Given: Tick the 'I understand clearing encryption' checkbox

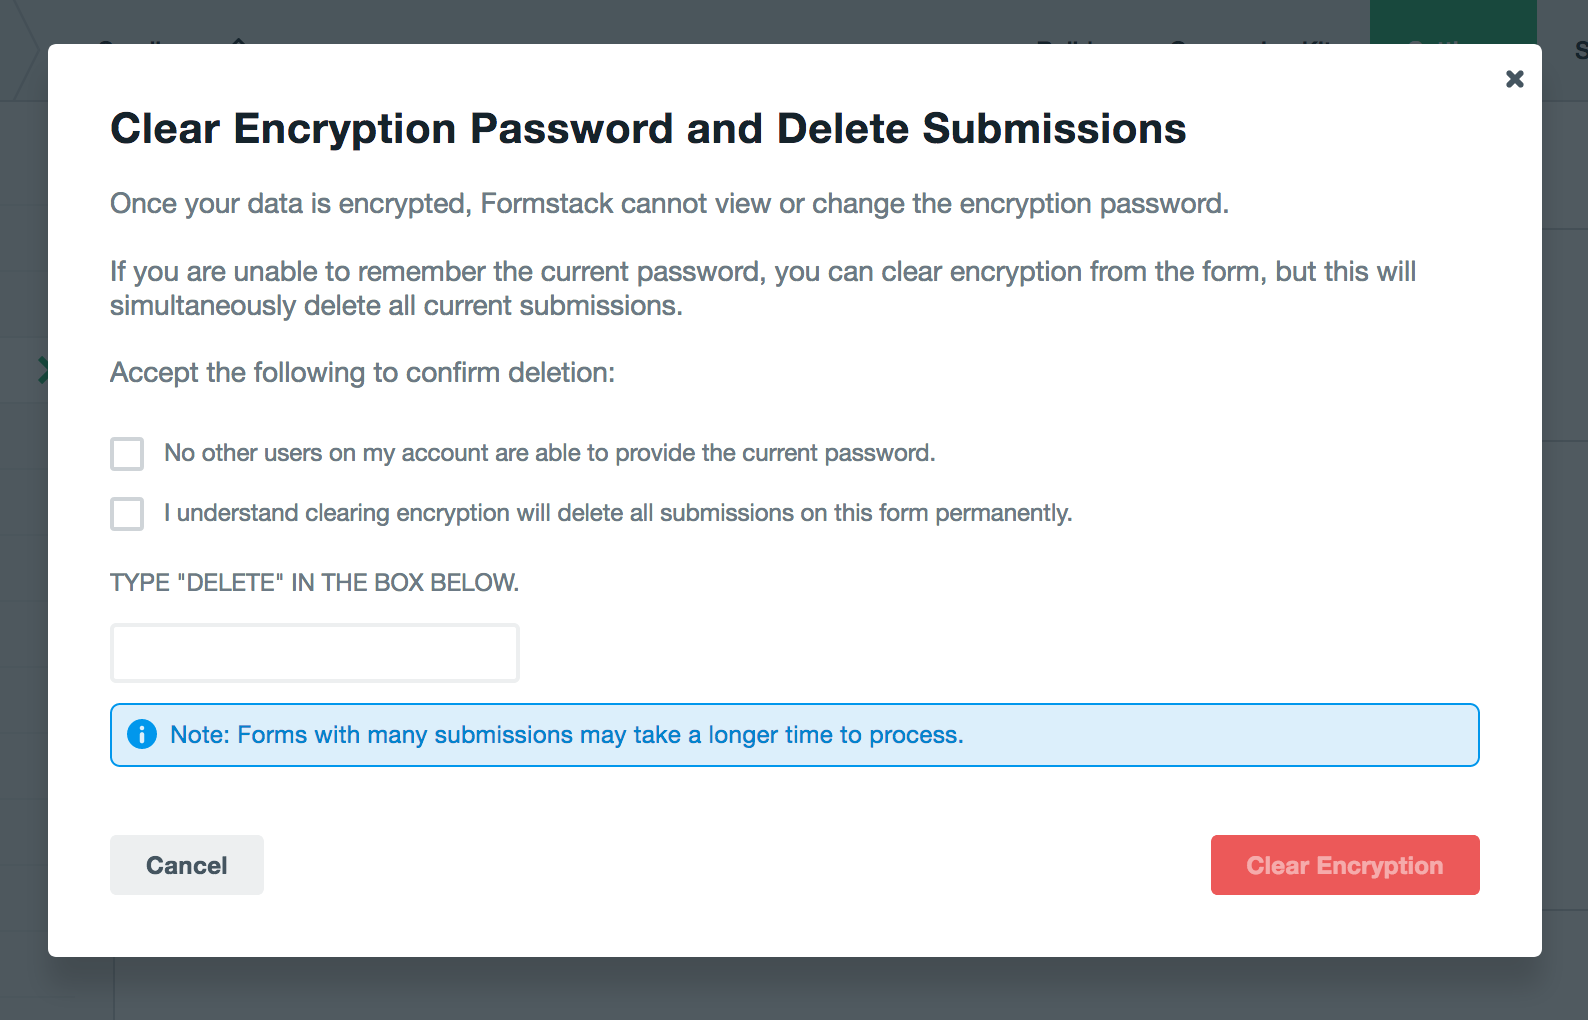Looking at the screenshot, I should click(x=127, y=513).
